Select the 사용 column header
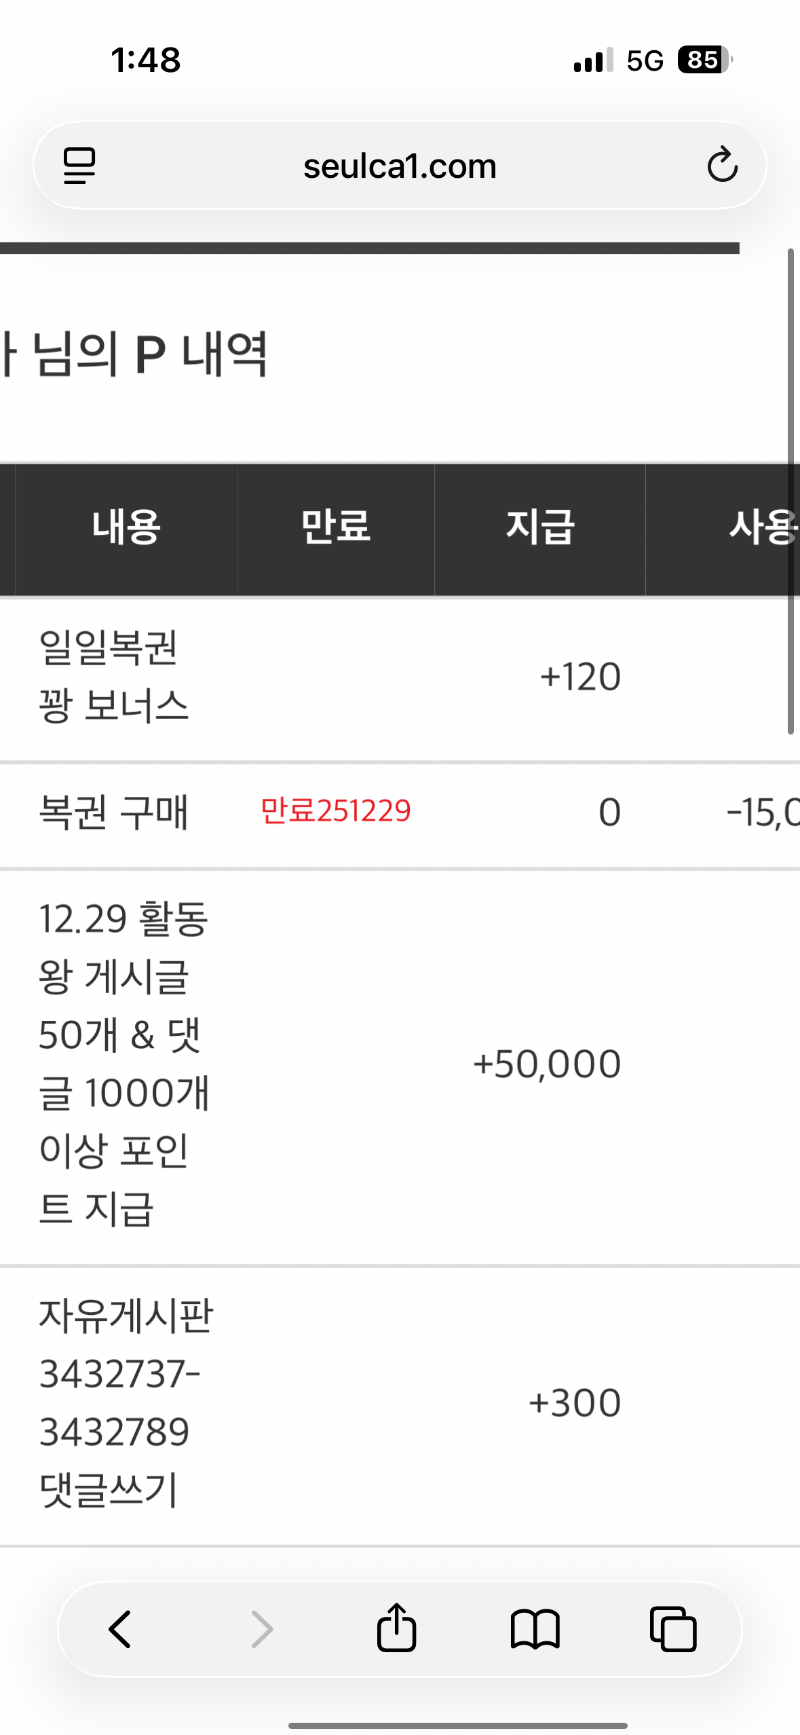This screenshot has width=800, height=1735. click(762, 527)
